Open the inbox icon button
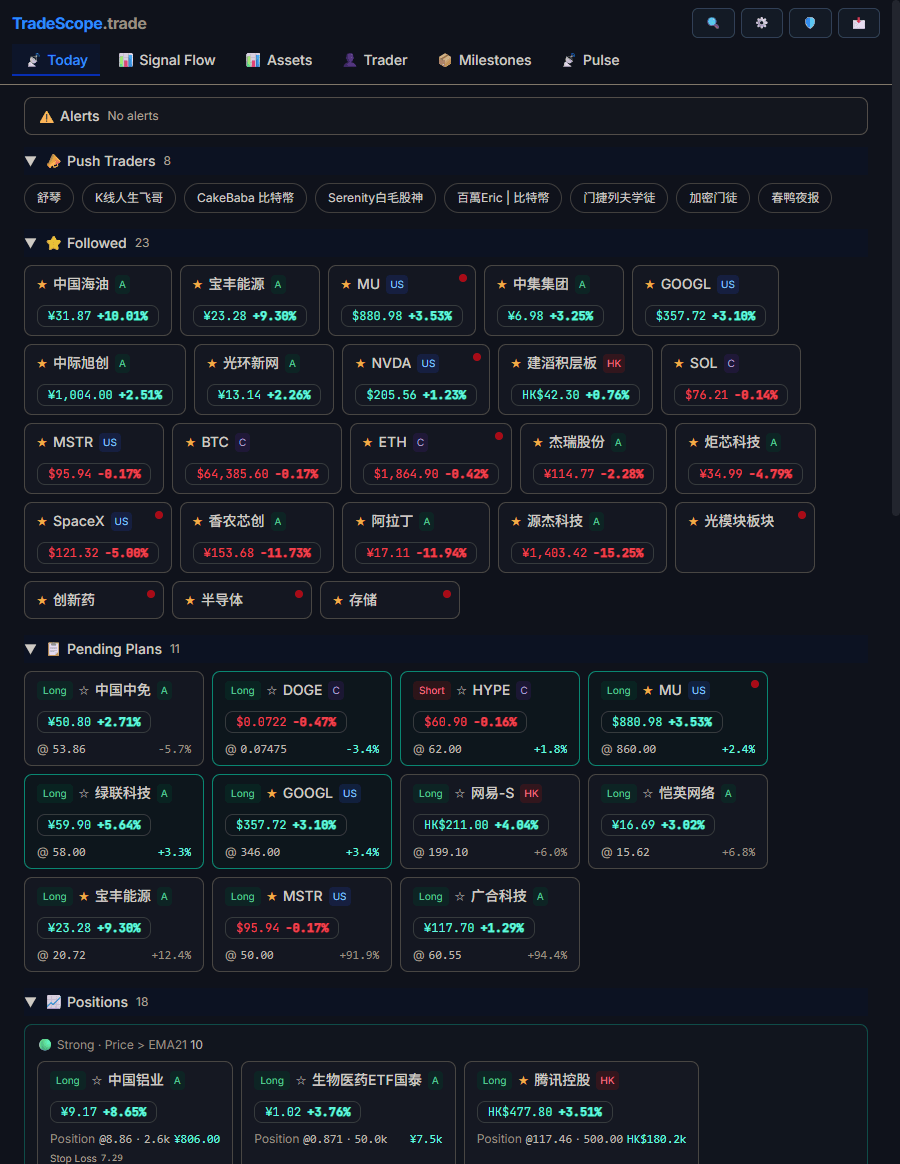The width and height of the screenshot is (900, 1164). coord(859,23)
